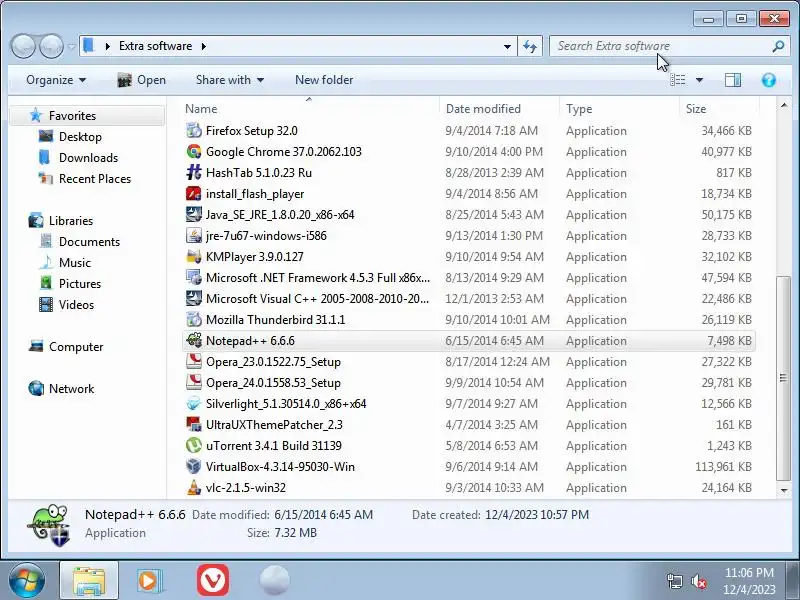Open the recent pages dropdown near Back
Image resolution: width=800 pixels, height=600 pixels.
(72, 47)
